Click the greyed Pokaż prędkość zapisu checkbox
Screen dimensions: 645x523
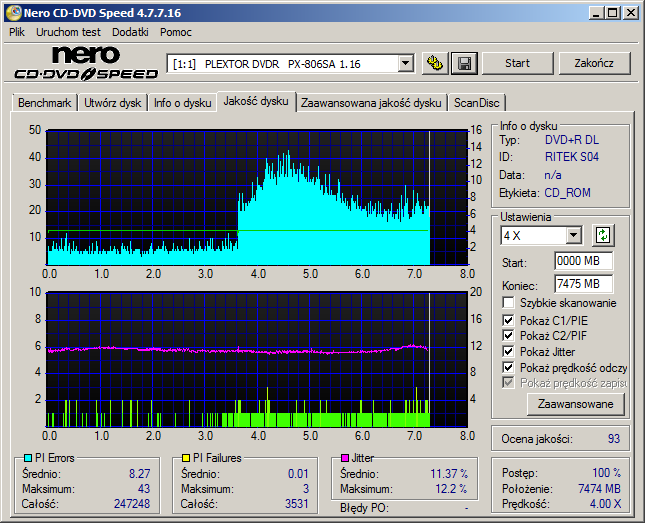click(x=508, y=383)
